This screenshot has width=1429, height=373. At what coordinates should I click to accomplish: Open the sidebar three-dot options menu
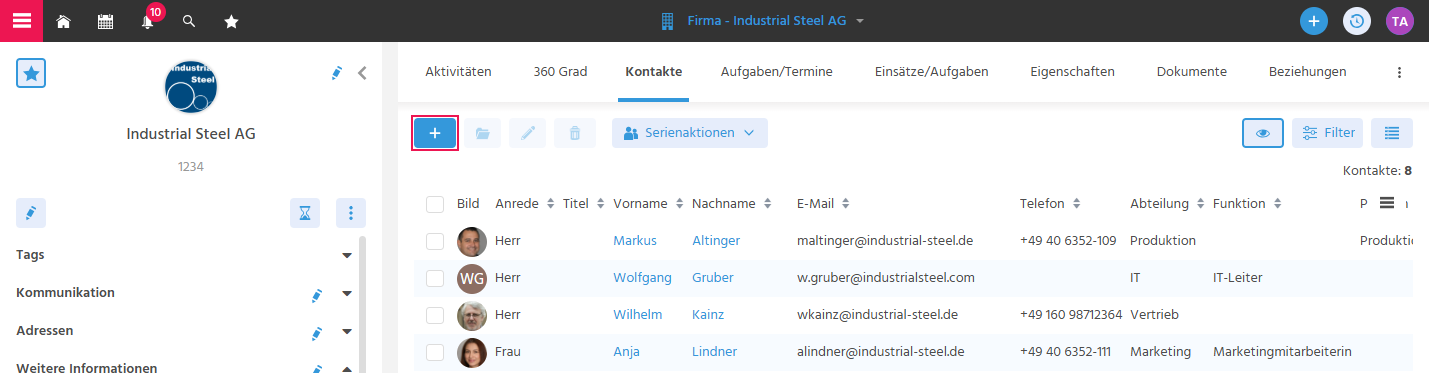351,213
